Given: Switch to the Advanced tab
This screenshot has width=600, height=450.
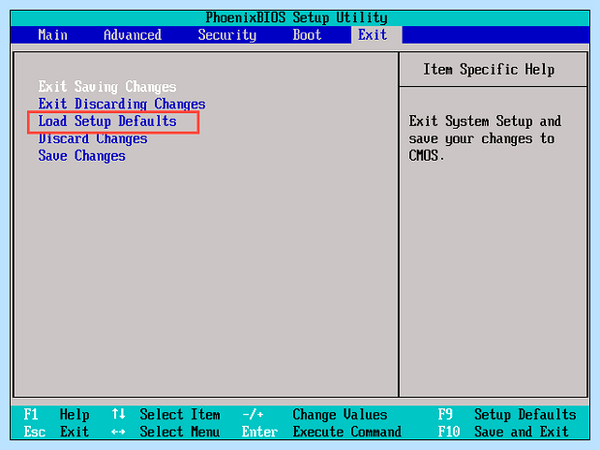Looking at the screenshot, I should pos(132,35).
